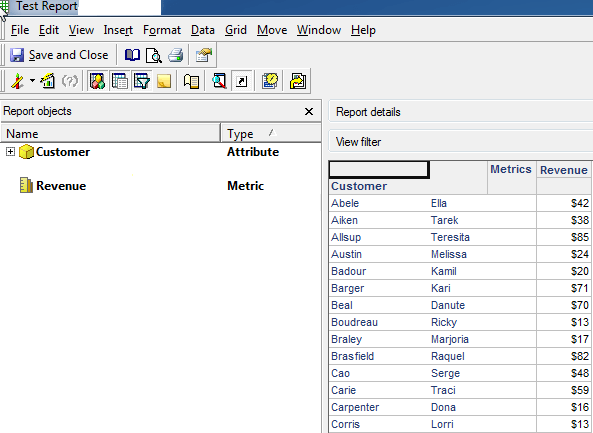The image size is (593, 433).
Task: Click the Abele customer link
Action: point(345,203)
